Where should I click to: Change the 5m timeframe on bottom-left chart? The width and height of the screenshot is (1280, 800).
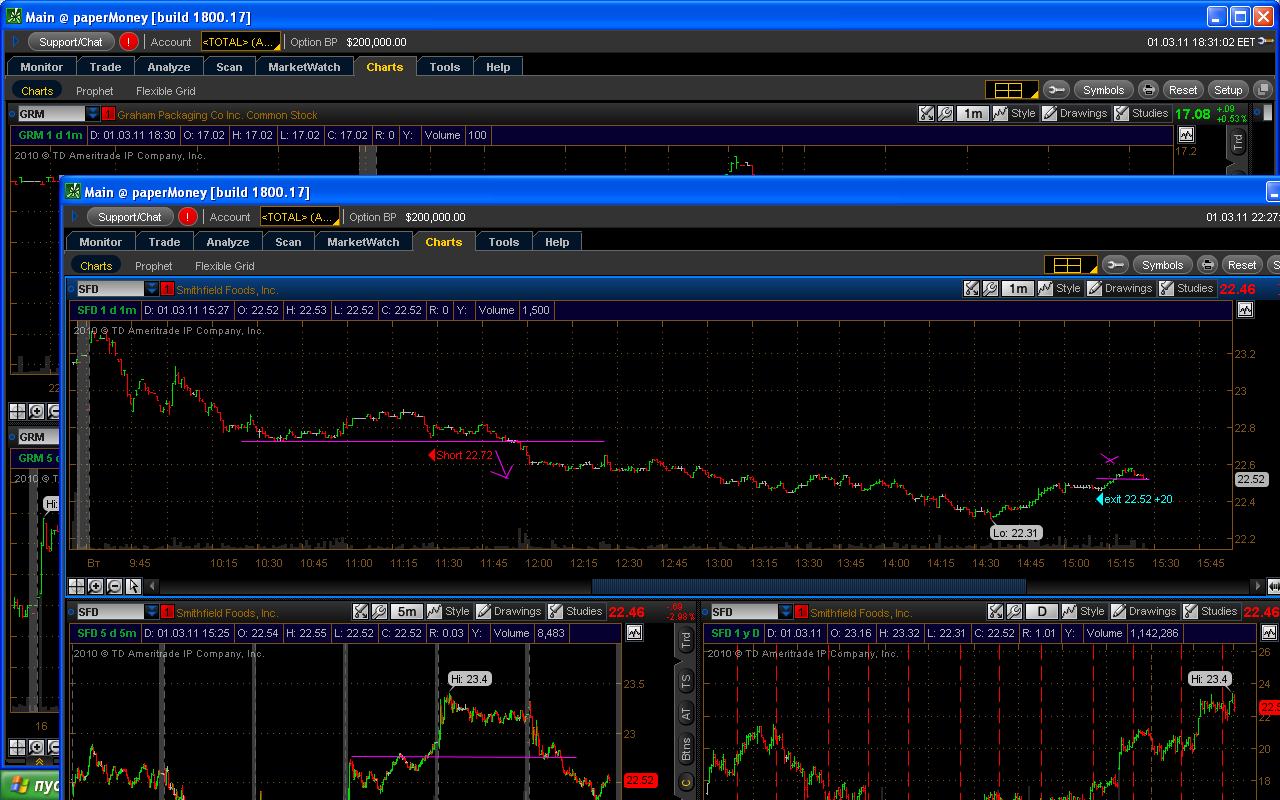(x=406, y=611)
